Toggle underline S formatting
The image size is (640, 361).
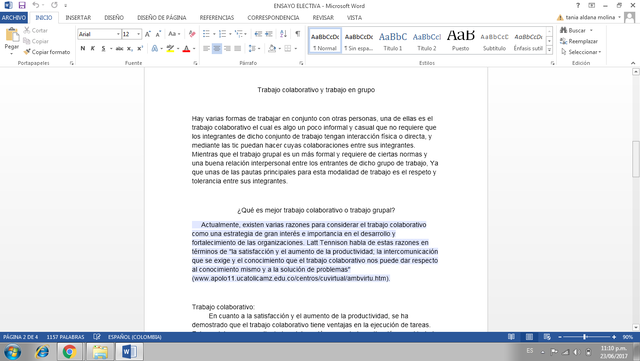(103, 49)
